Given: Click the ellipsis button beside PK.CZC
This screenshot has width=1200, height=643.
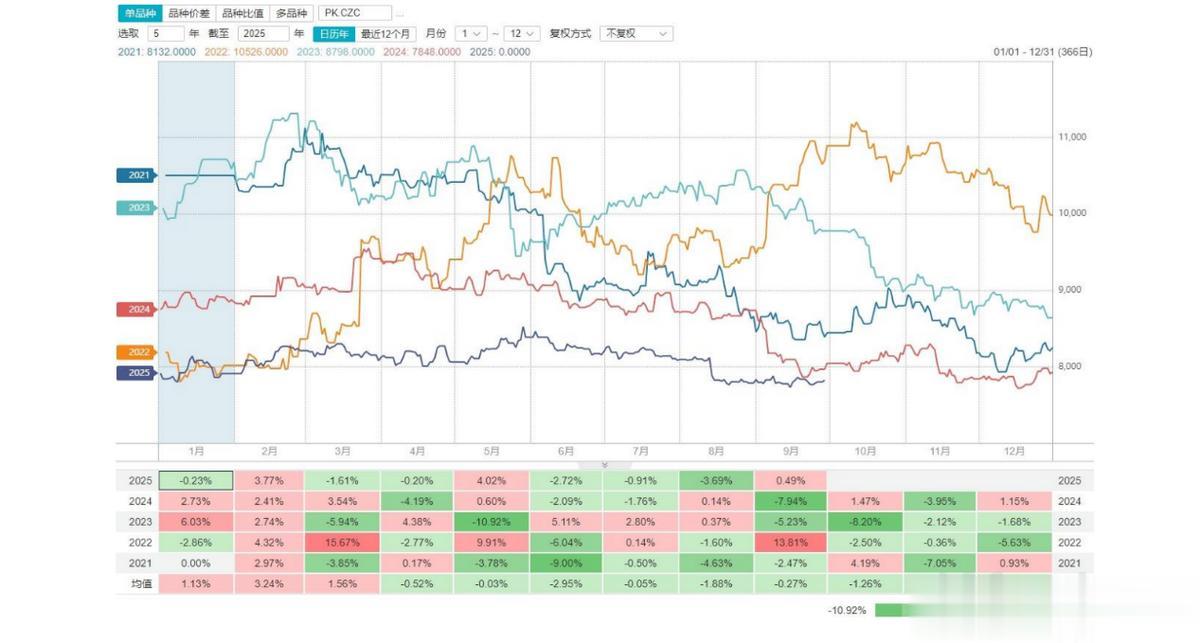Looking at the screenshot, I should pyautogui.click(x=400, y=14).
